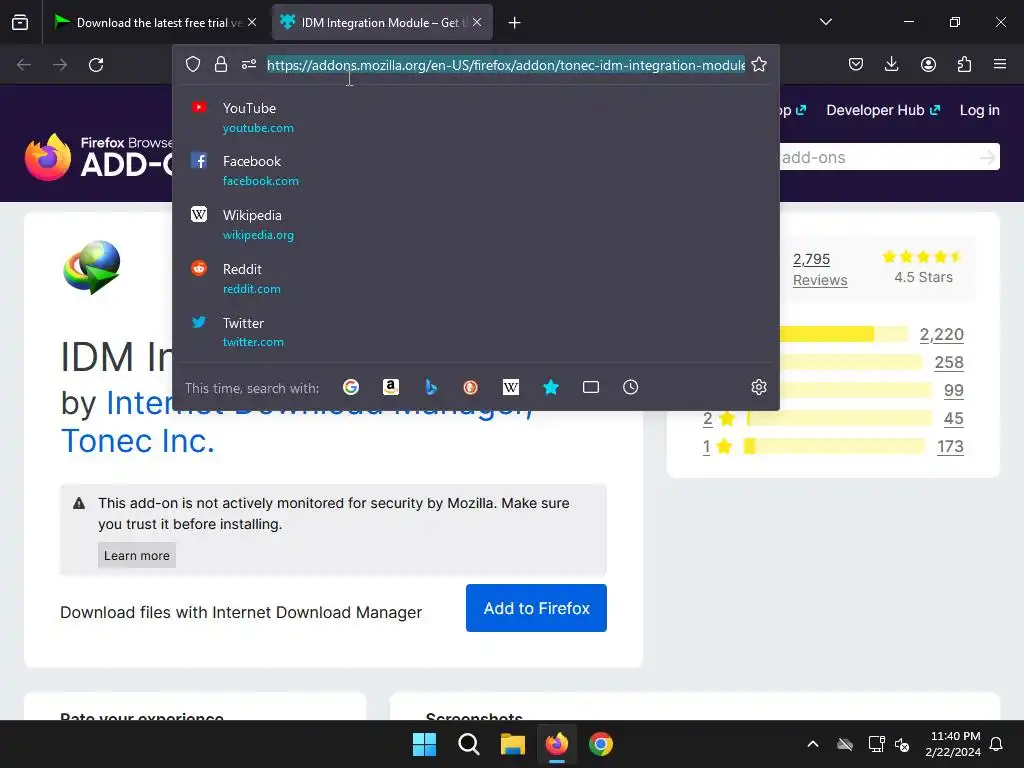
Task: Click Log in
Action: (x=980, y=110)
